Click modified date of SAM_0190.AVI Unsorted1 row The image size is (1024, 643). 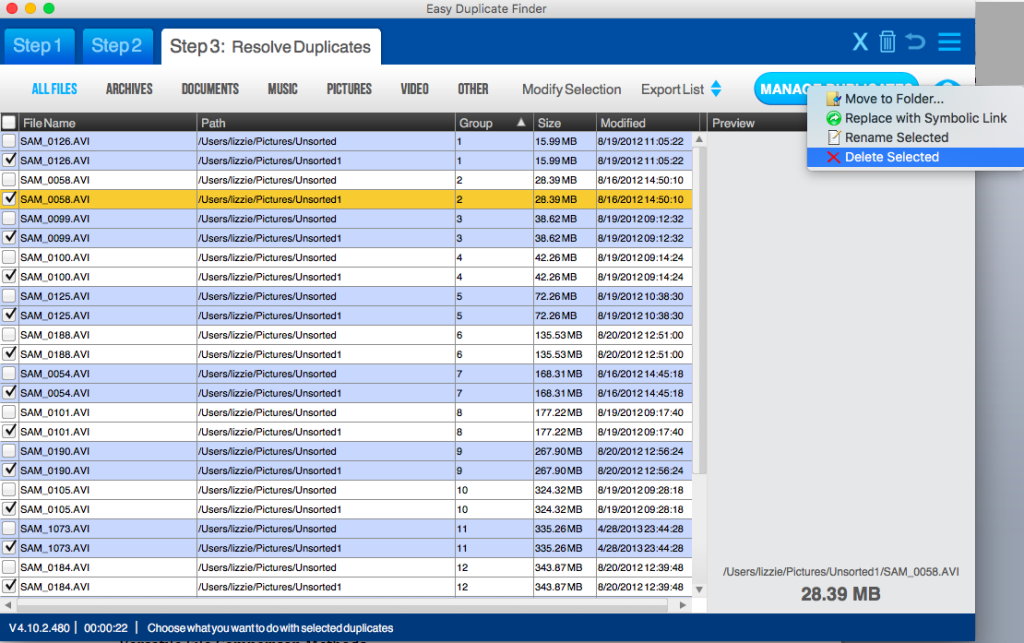(641, 471)
